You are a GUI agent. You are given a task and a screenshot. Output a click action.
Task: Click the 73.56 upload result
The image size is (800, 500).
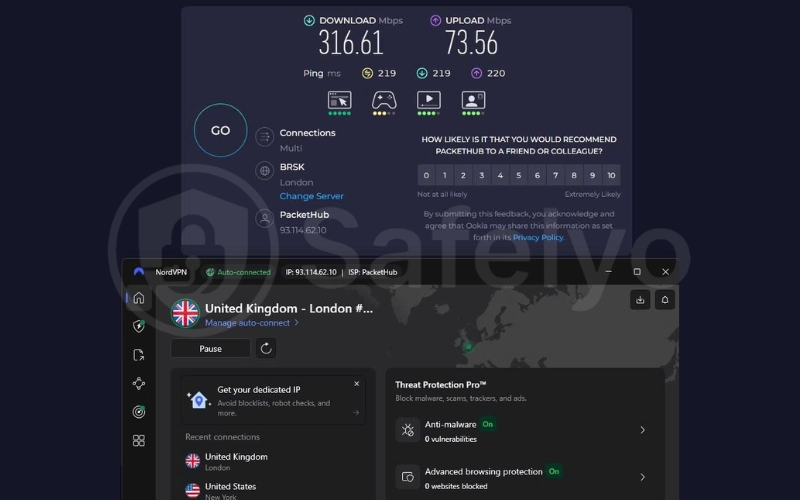(x=471, y=42)
